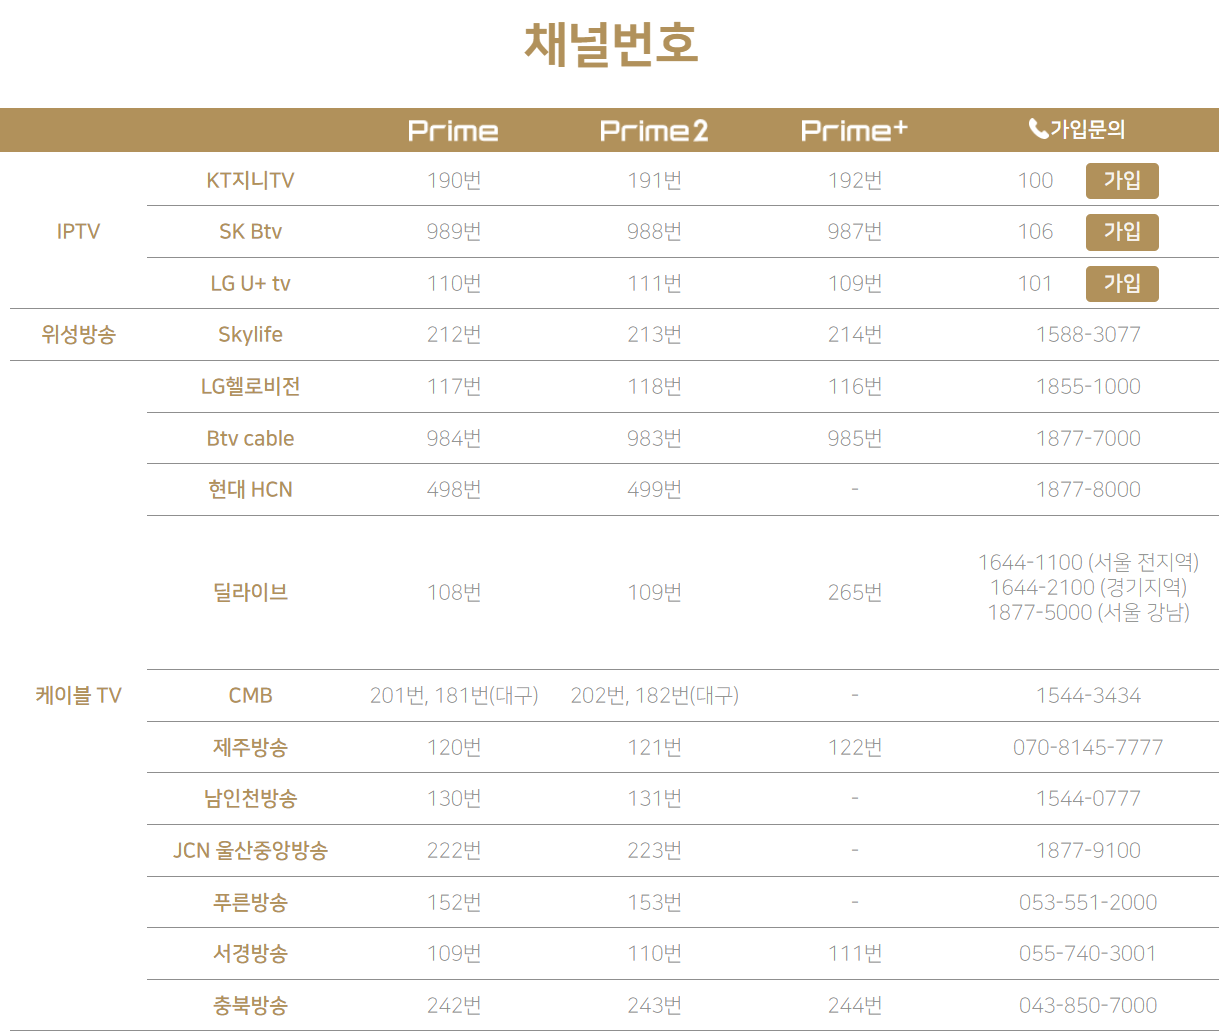Select the 서경방송 provider name
The image size is (1219, 1031).
tap(250, 954)
